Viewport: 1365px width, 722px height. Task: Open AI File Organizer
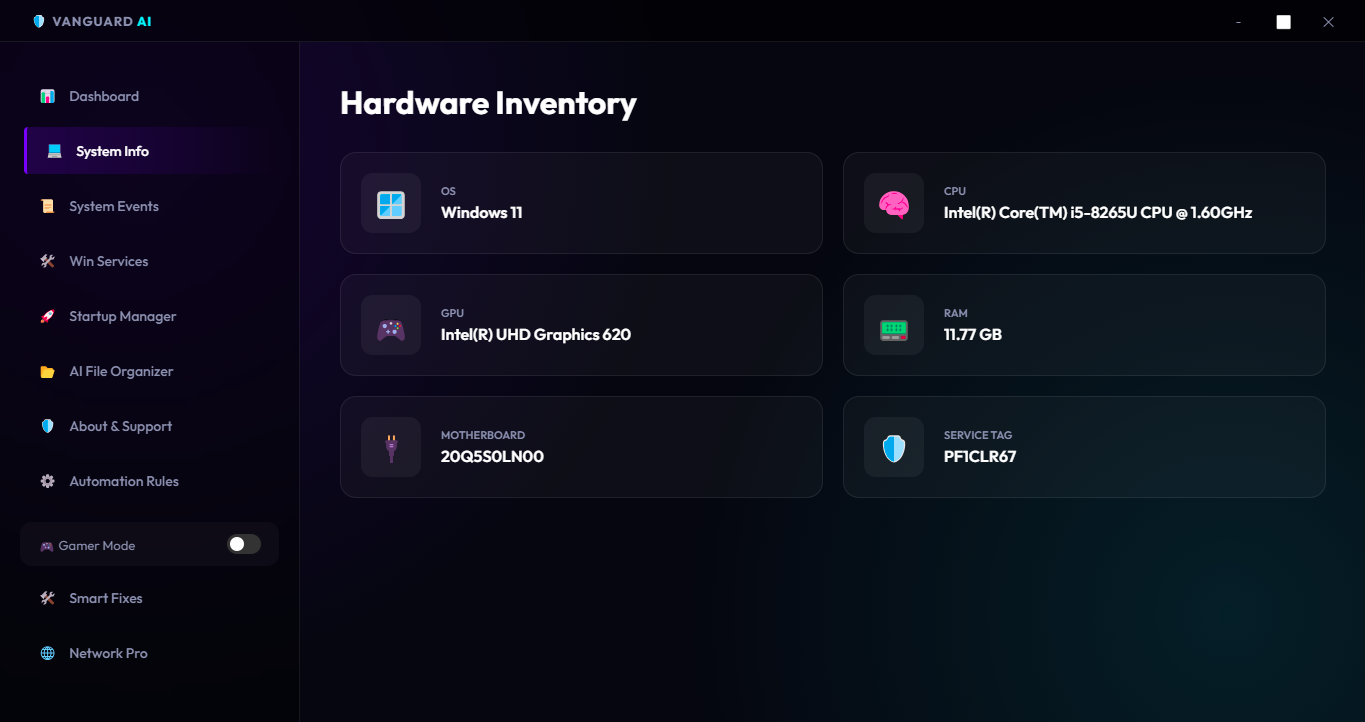(x=150, y=371)
